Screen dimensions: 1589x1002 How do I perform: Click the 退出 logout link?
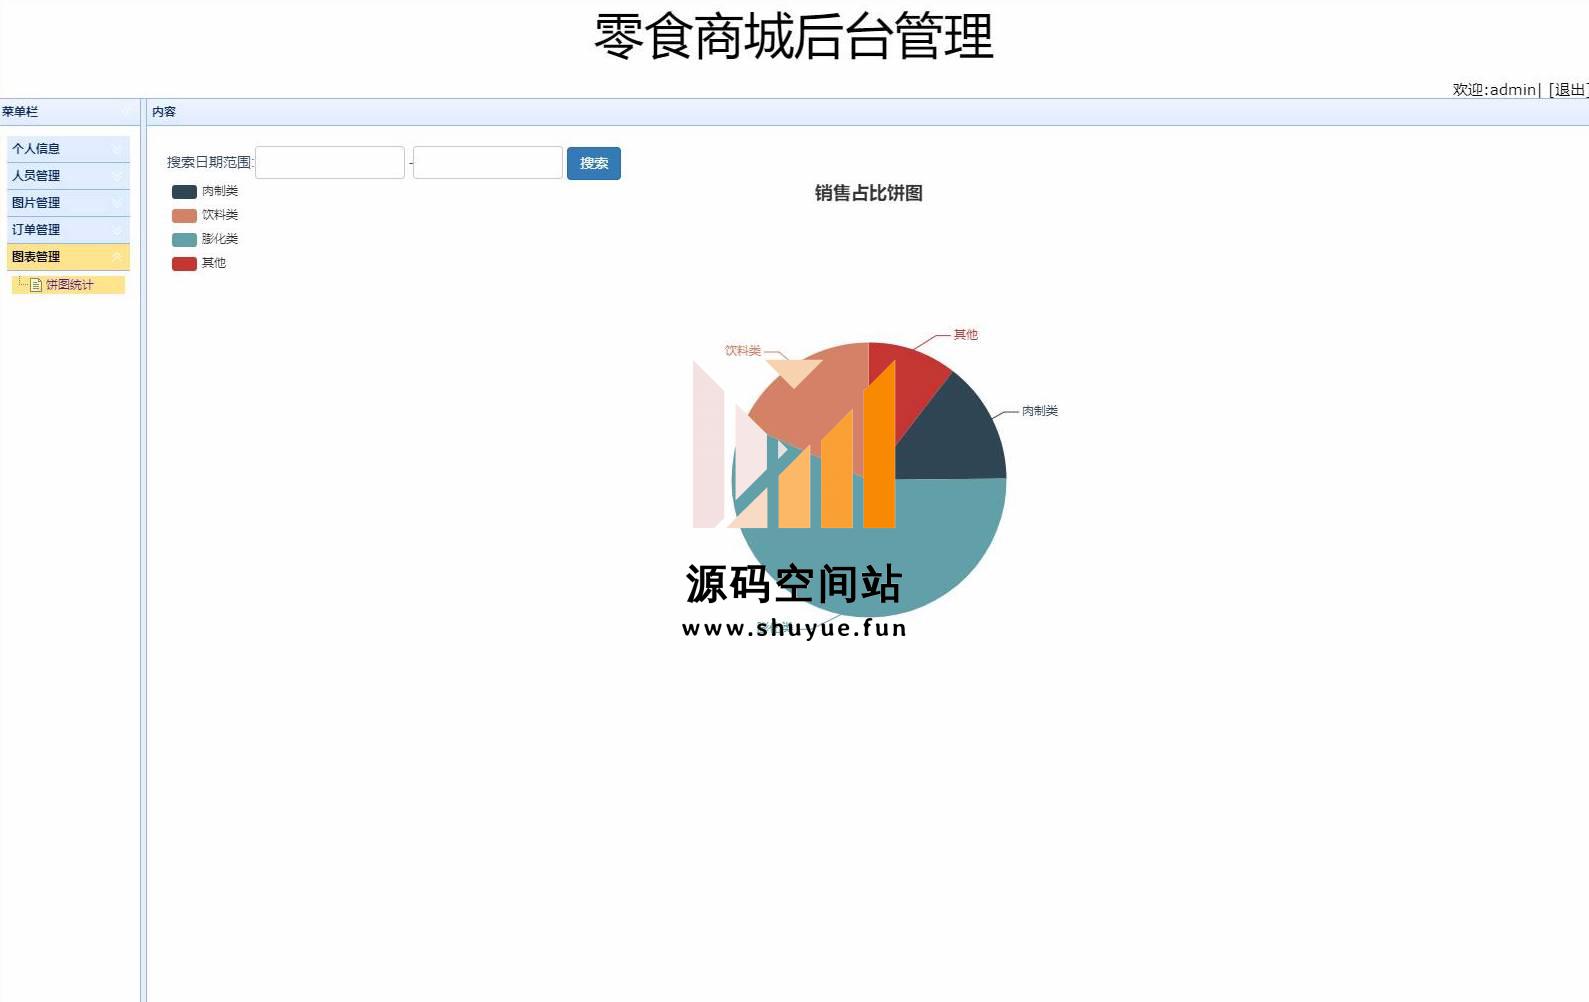point(1569,89)
